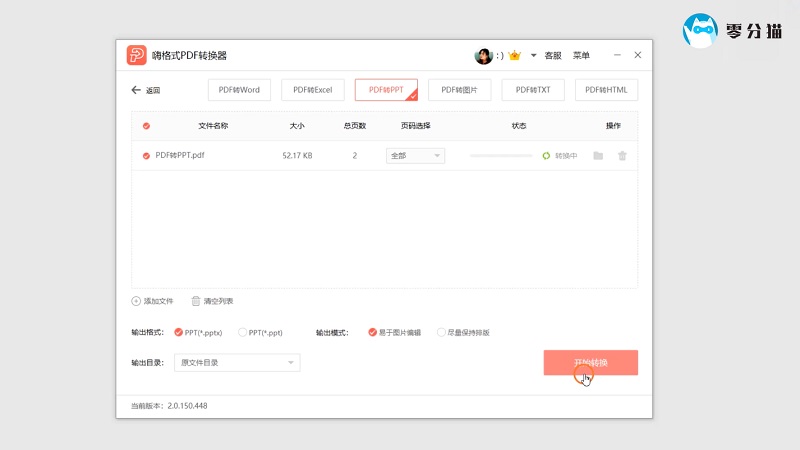Expand the account dropdown arrow
This screenshot has height=450, width=800.
click(x=533, y=55)
